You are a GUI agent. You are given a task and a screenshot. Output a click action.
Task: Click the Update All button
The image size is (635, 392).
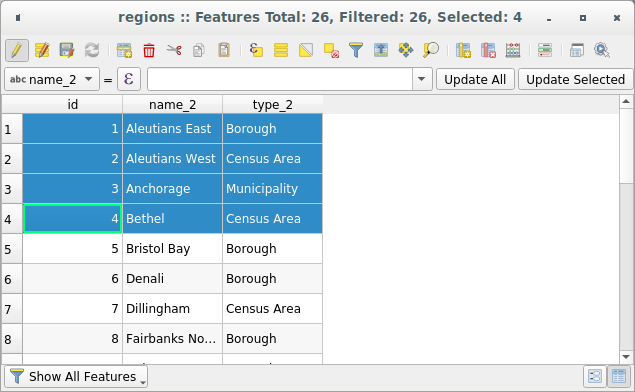click(475, 79)
